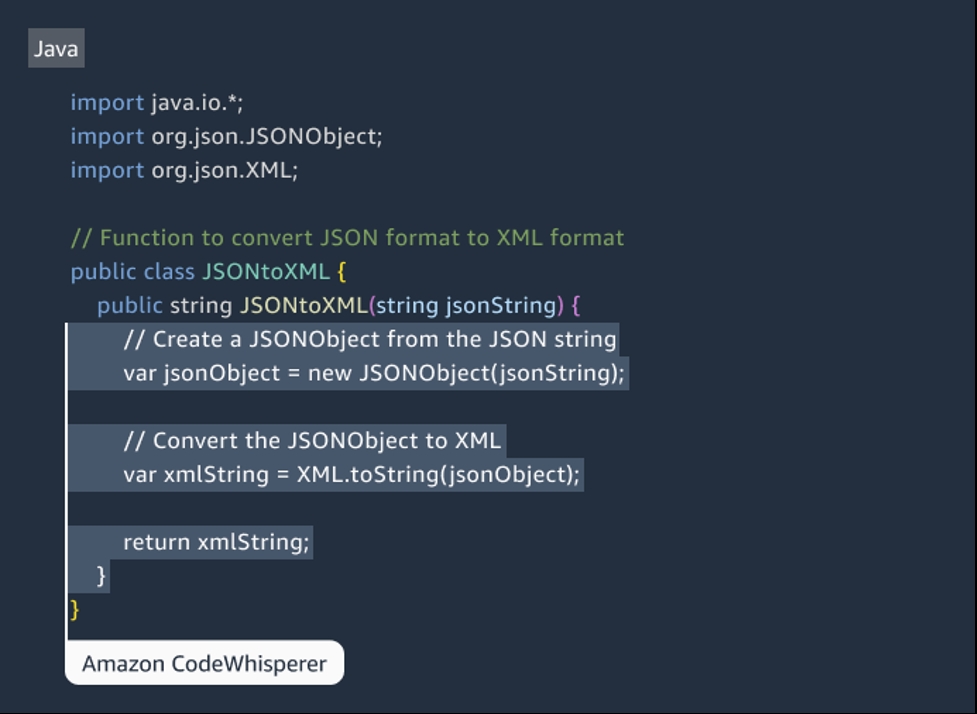The height and width of the screenshot is (714, 977).
Task: Click the org.json.JSONObject import line
Action: pyautogui.click(x=226, y=136)
